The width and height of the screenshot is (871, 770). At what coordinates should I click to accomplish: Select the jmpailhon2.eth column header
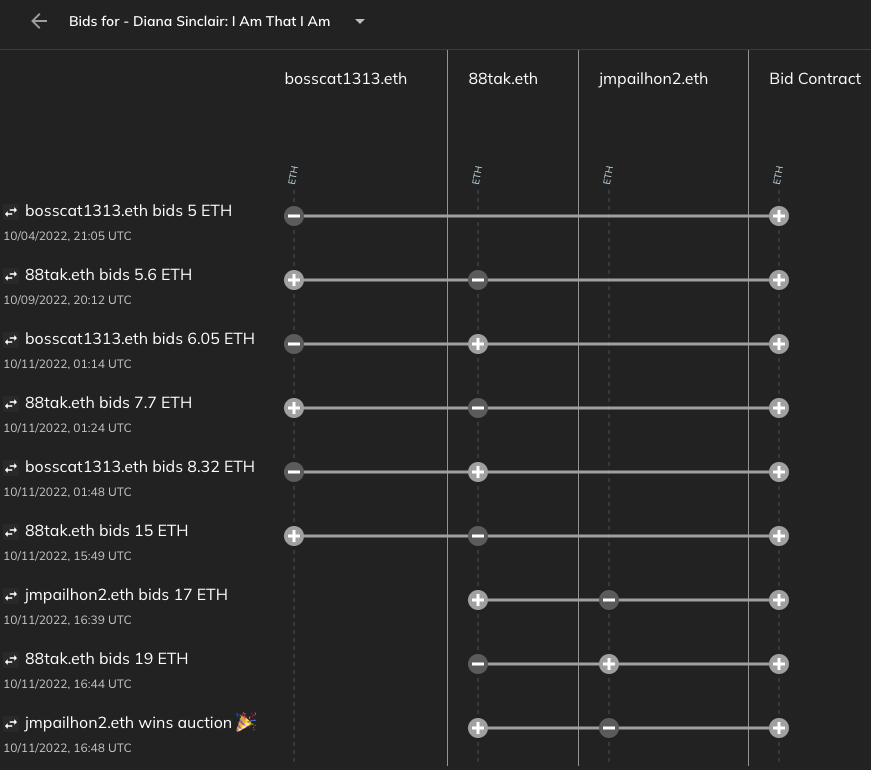(653, 78)
